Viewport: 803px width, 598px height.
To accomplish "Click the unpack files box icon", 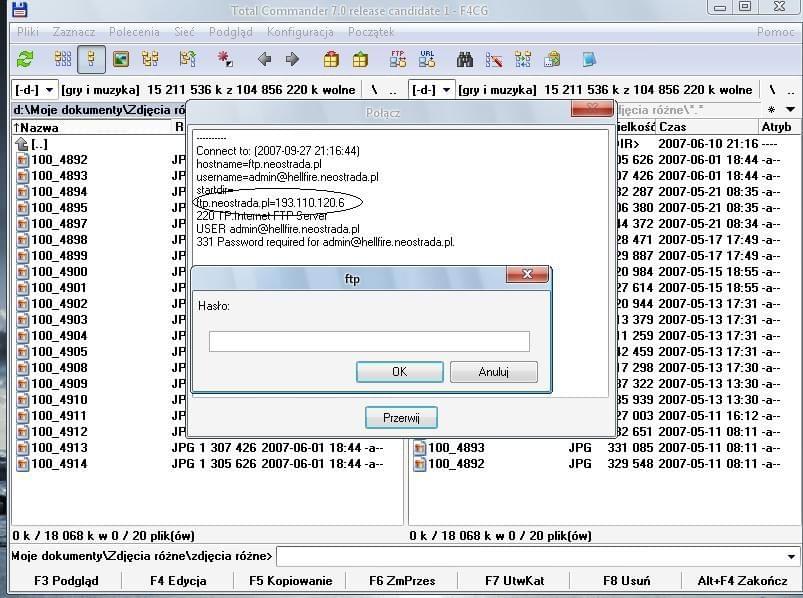I will point(360,59).
